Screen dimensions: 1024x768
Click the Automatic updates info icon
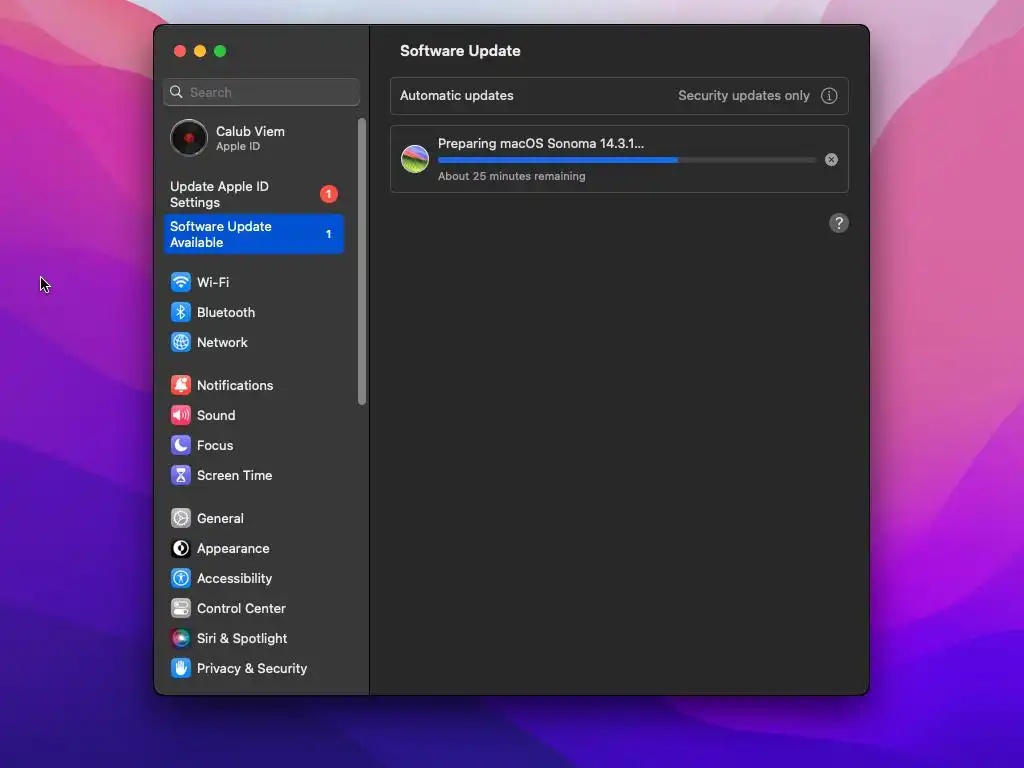tap(829, 96)
